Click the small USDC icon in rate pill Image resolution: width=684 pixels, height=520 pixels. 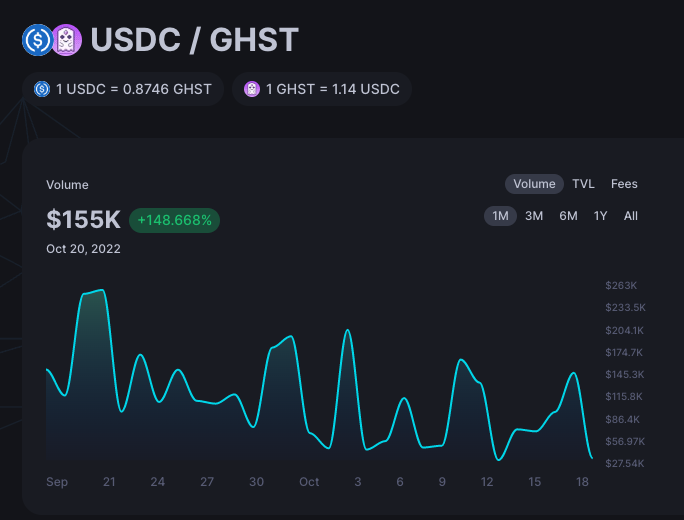click(42, 89)
